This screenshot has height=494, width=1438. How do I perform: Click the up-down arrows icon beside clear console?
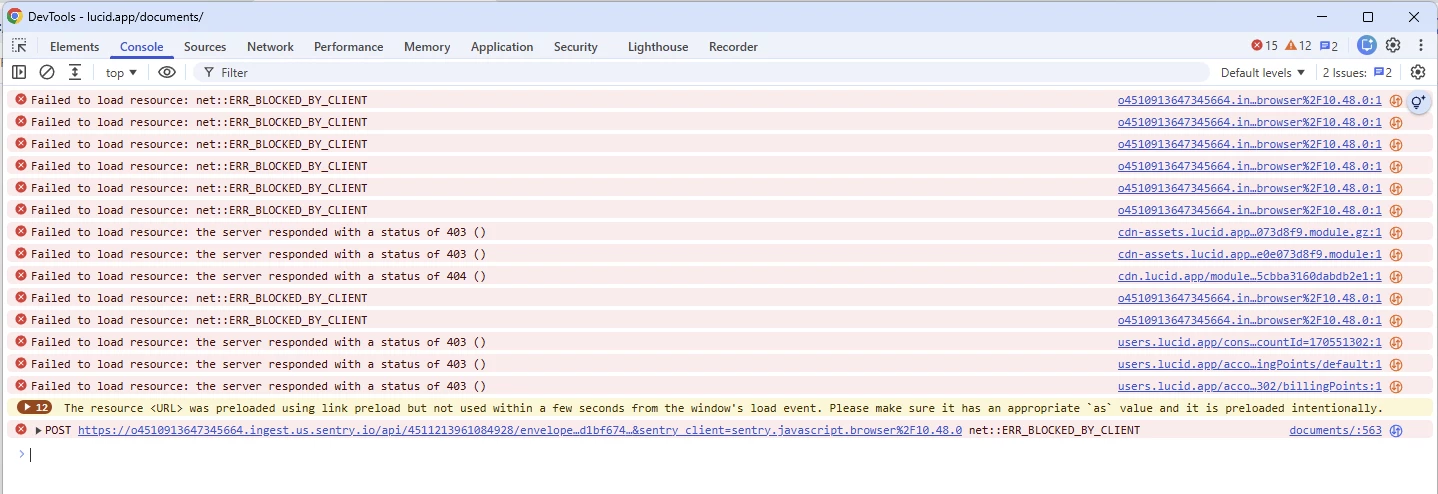tap(75, 72)
